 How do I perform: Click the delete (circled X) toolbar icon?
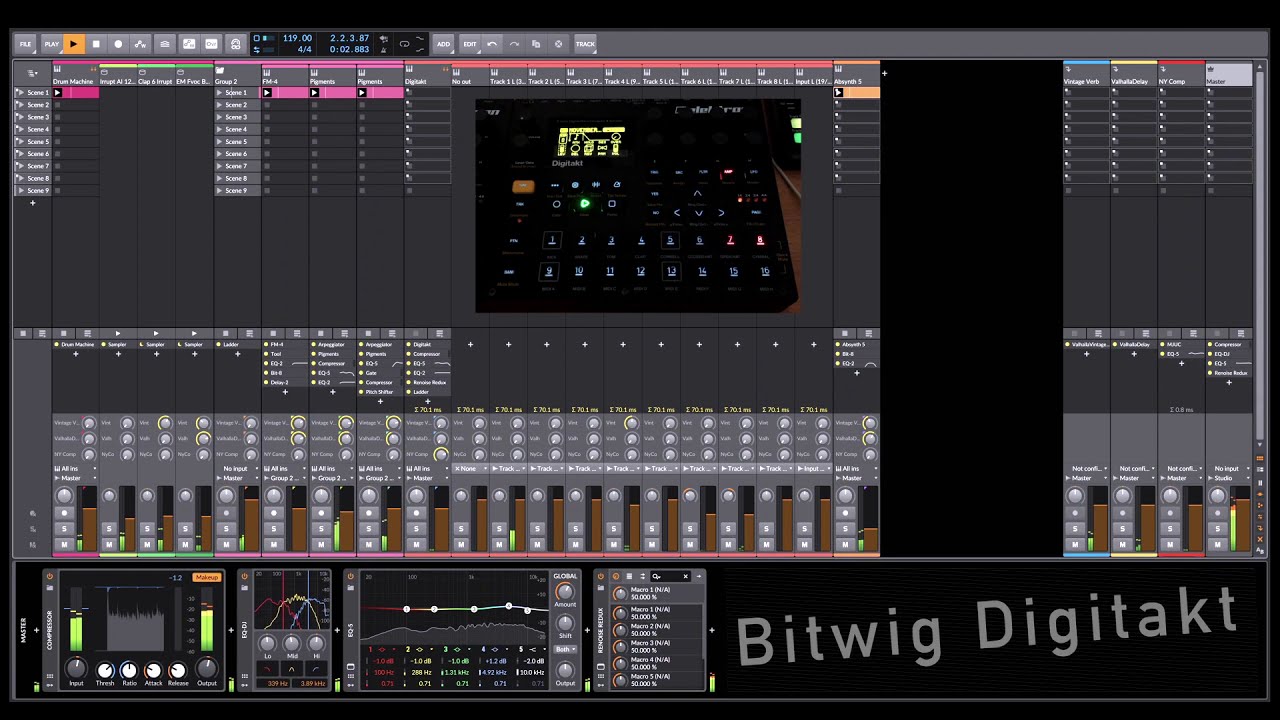pyautogui.click(x=558, y=44)
